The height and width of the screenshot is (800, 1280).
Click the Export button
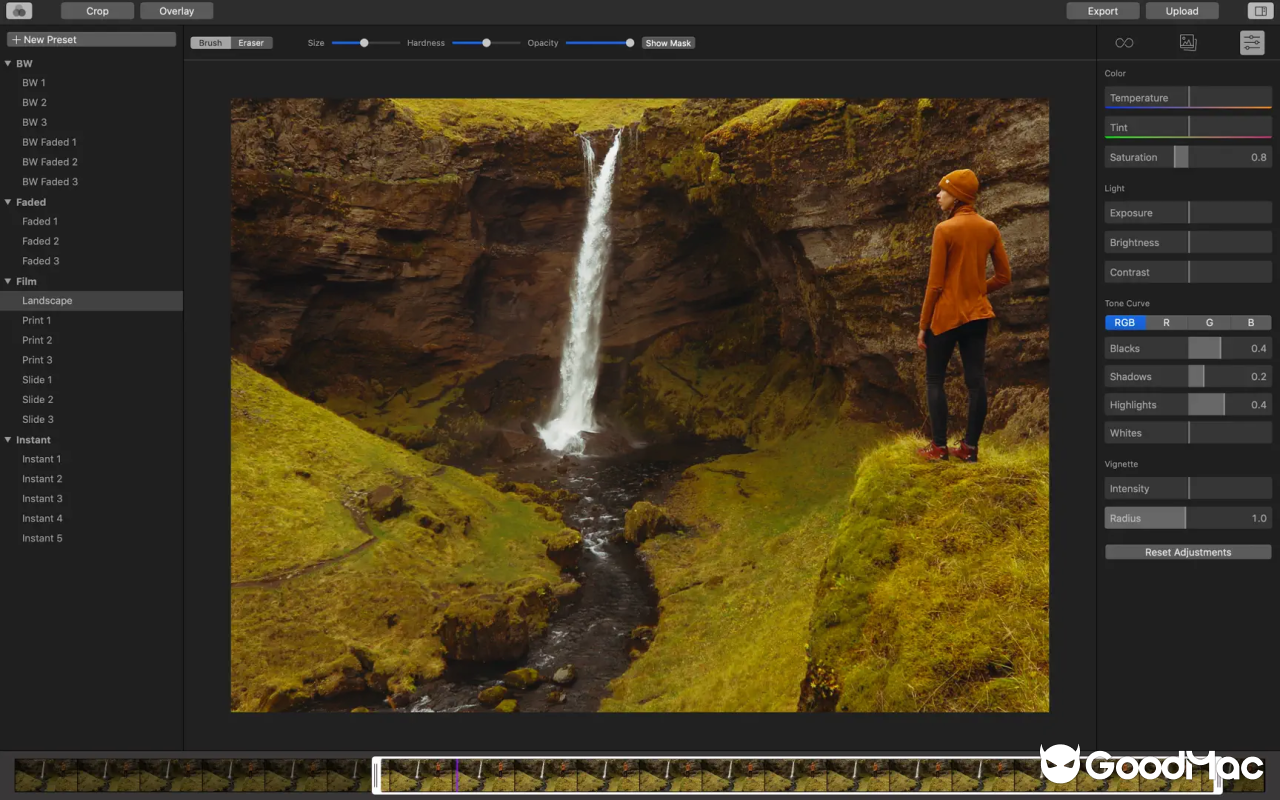pos(1102,10)
